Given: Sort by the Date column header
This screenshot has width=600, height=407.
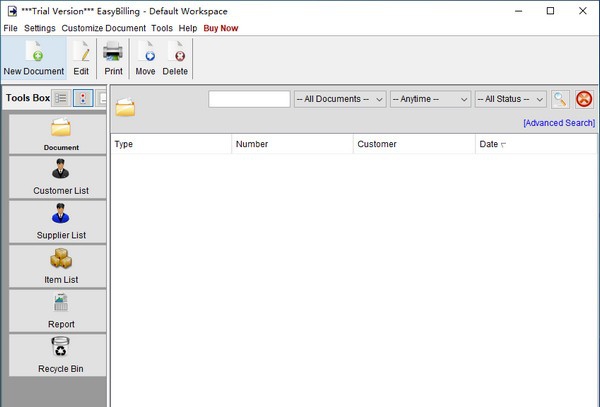Looking at the screenshot, I should pos(536,144).
